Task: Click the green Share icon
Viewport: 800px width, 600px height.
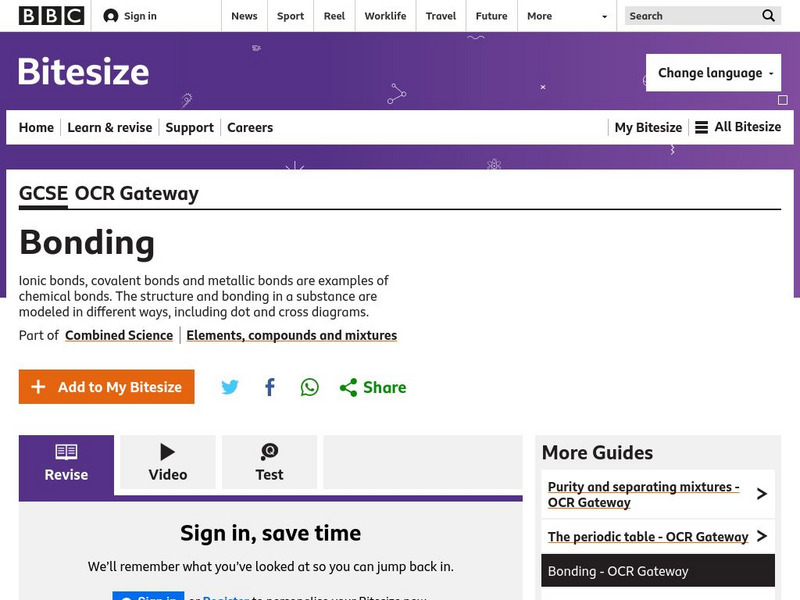Action: [x=348, y=388]
